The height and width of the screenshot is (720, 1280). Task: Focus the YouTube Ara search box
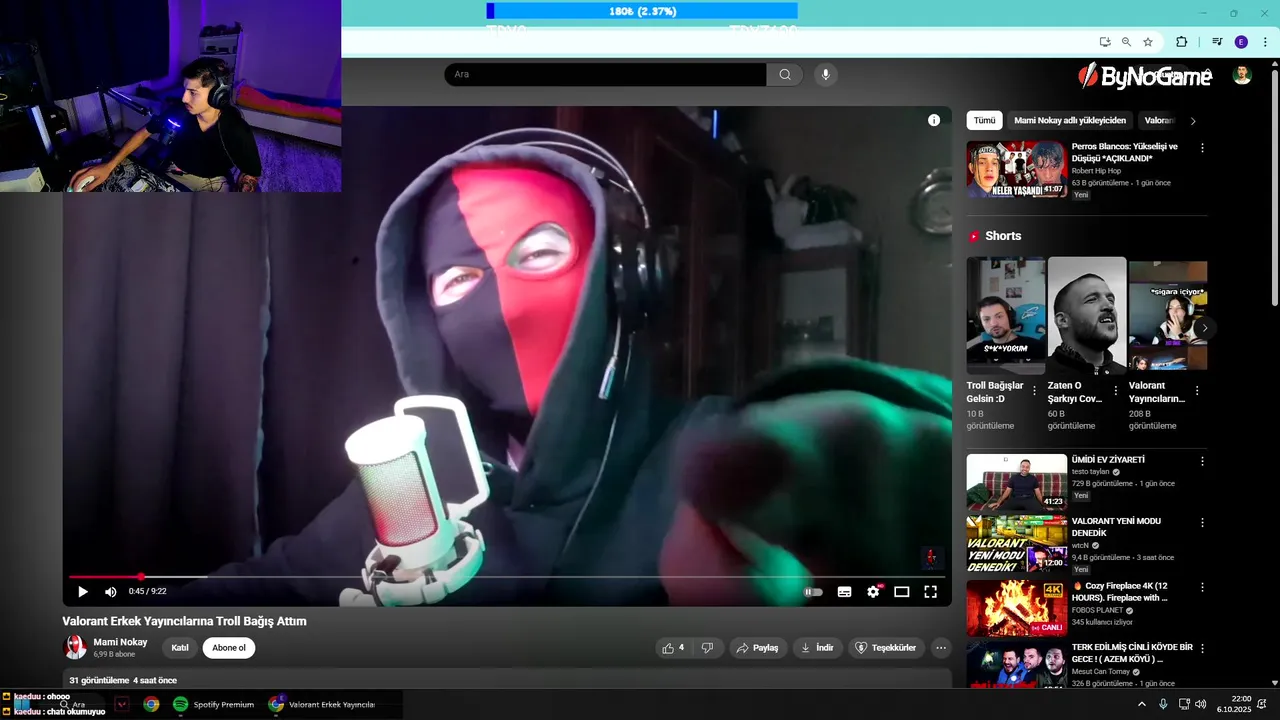(605, 74)
